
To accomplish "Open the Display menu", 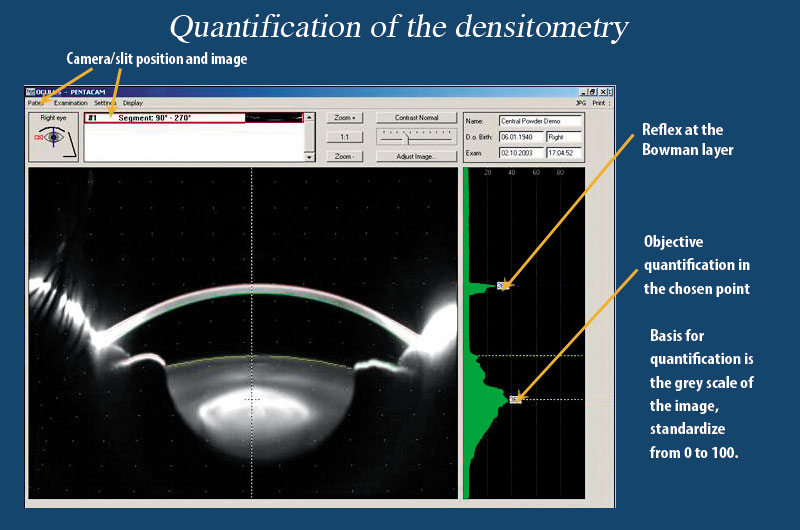I will 133,103.
